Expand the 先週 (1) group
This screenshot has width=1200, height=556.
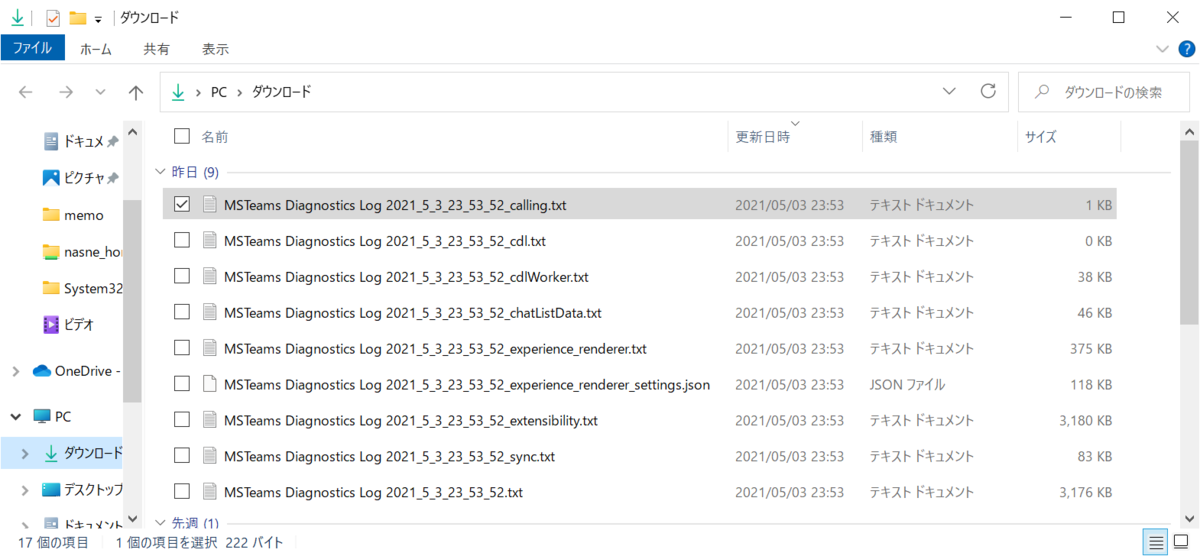coord(160,523)
